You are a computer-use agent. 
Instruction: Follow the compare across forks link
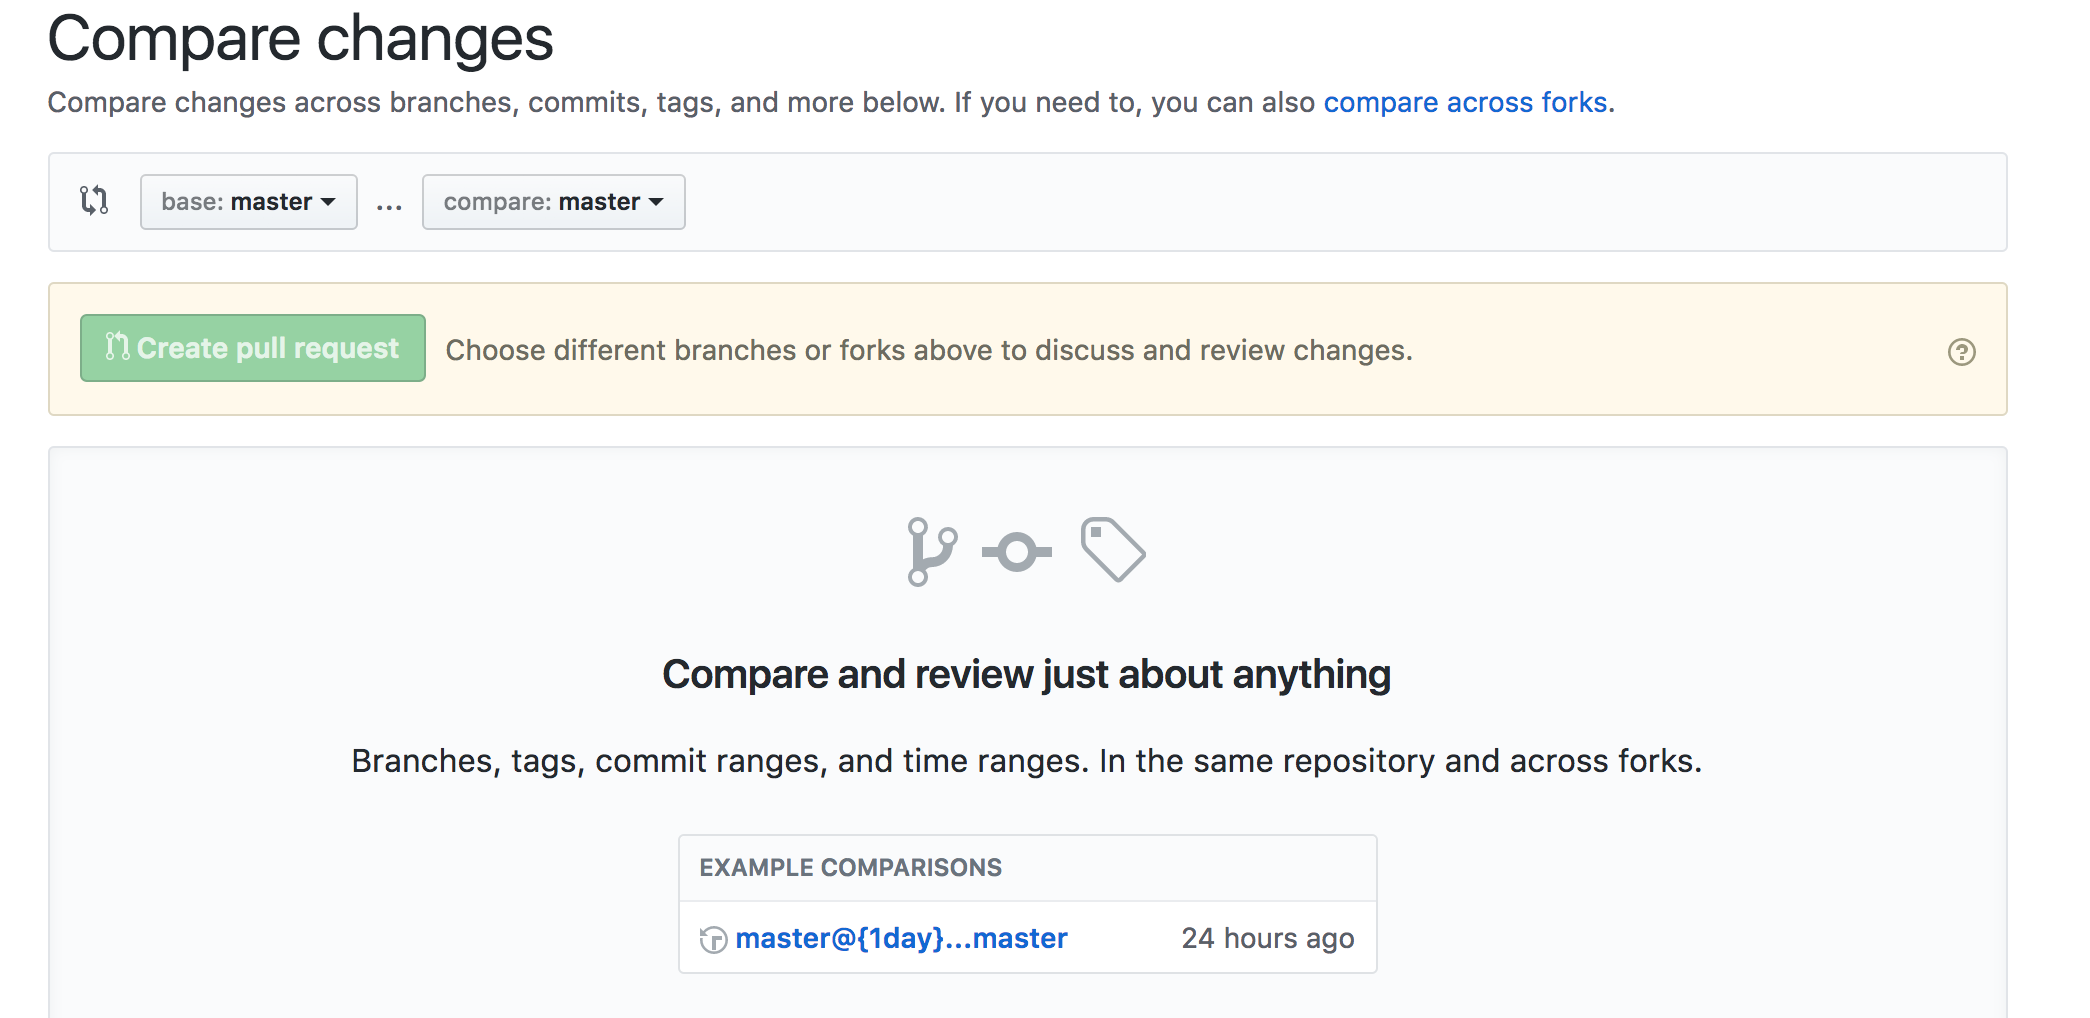(1465, 102)
